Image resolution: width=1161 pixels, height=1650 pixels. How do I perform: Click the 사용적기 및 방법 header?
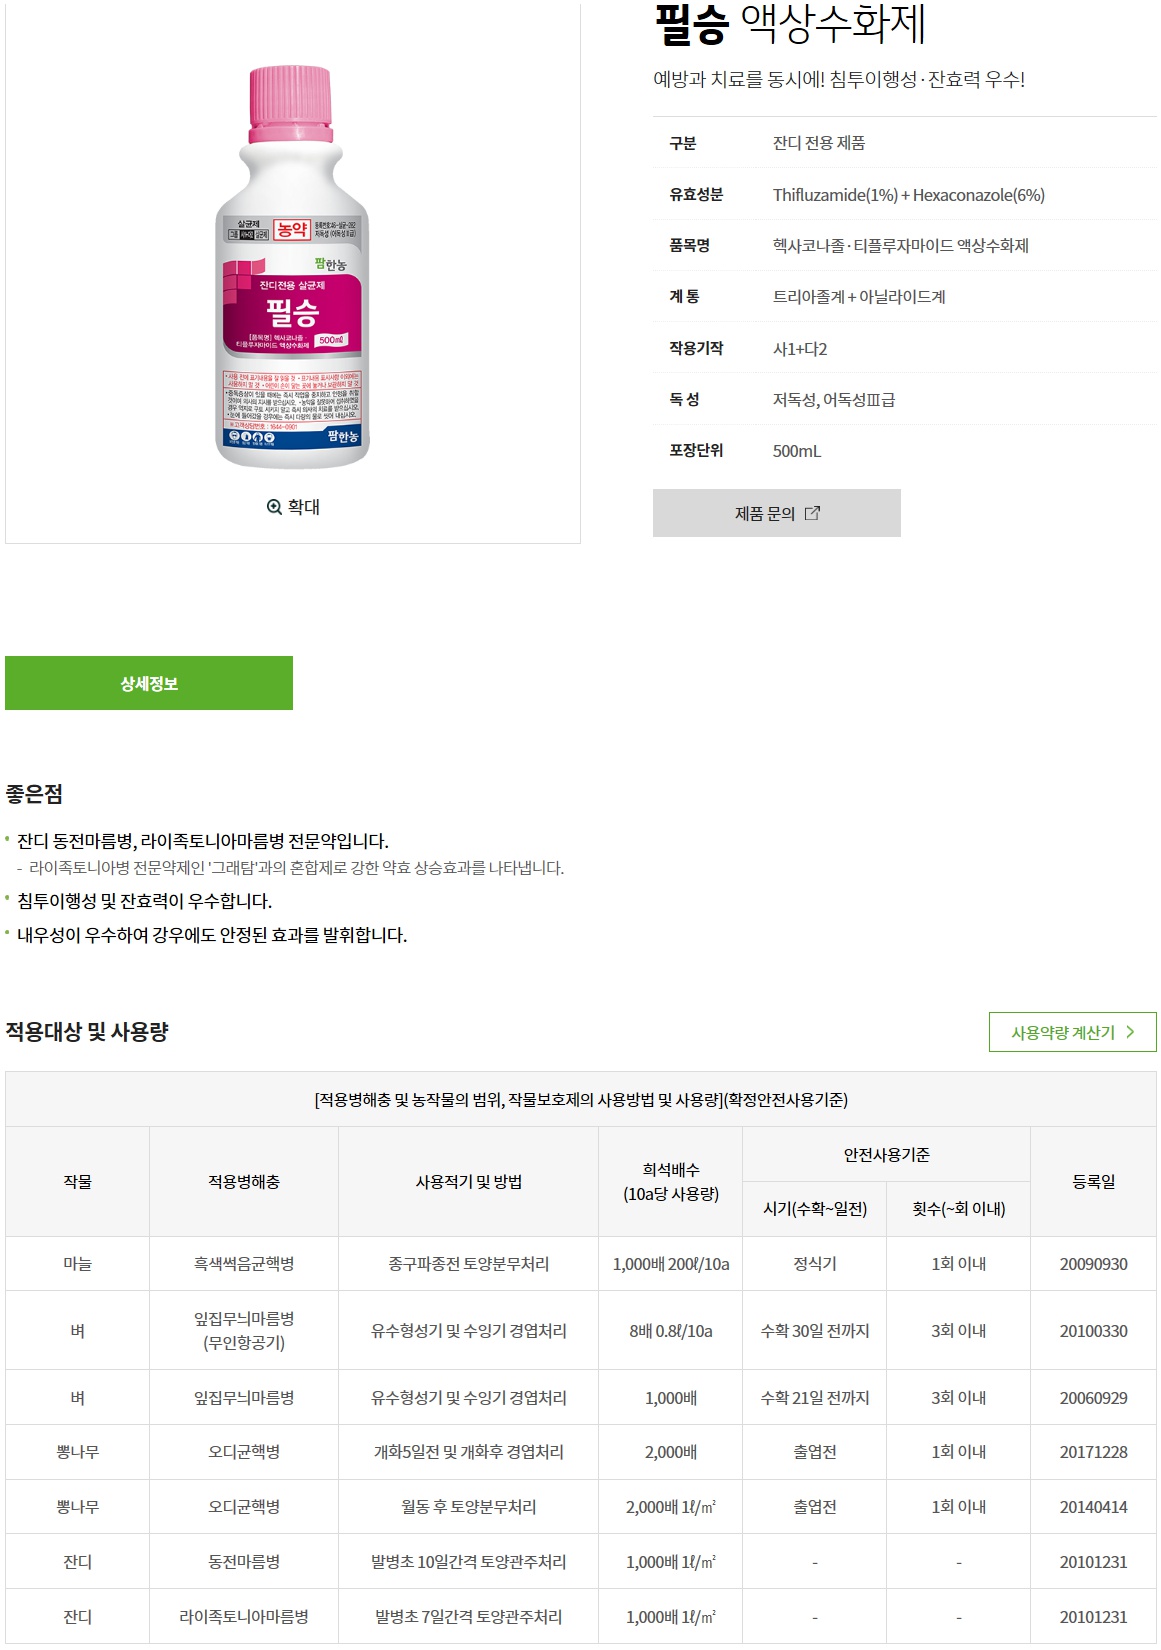click(469, 1182)
